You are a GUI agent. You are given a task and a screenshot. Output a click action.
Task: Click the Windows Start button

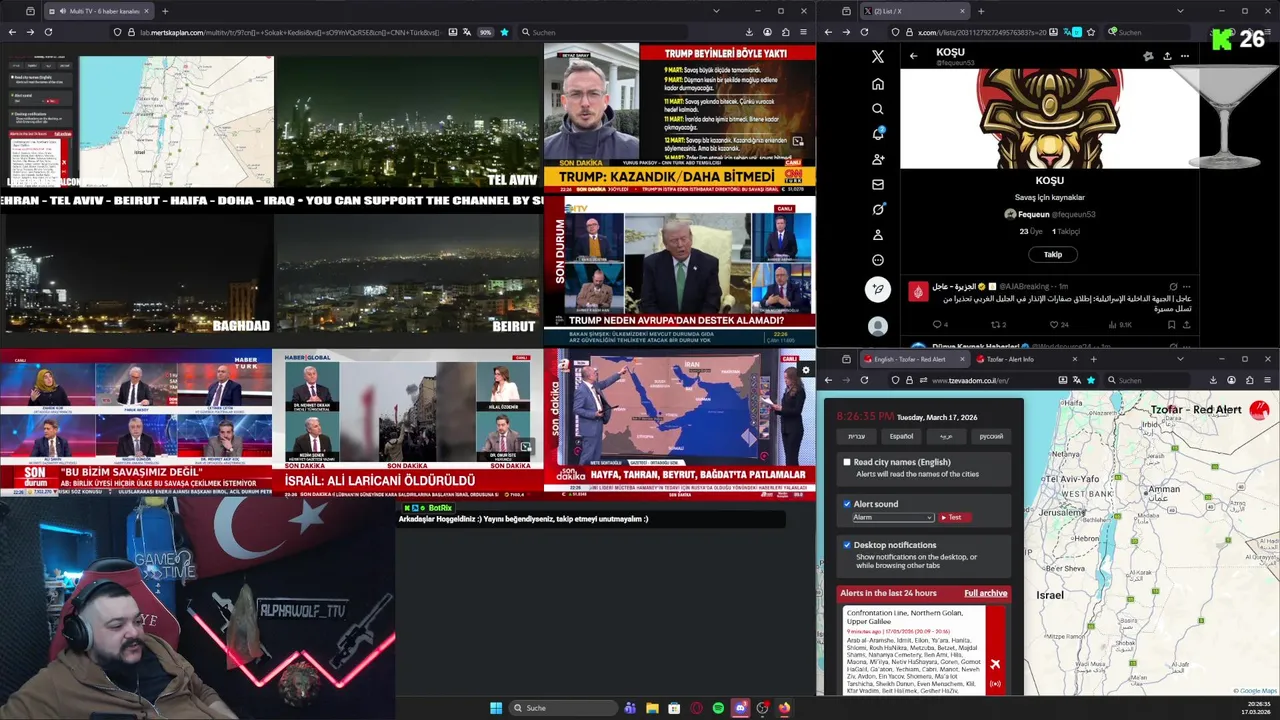click(496, 708)
